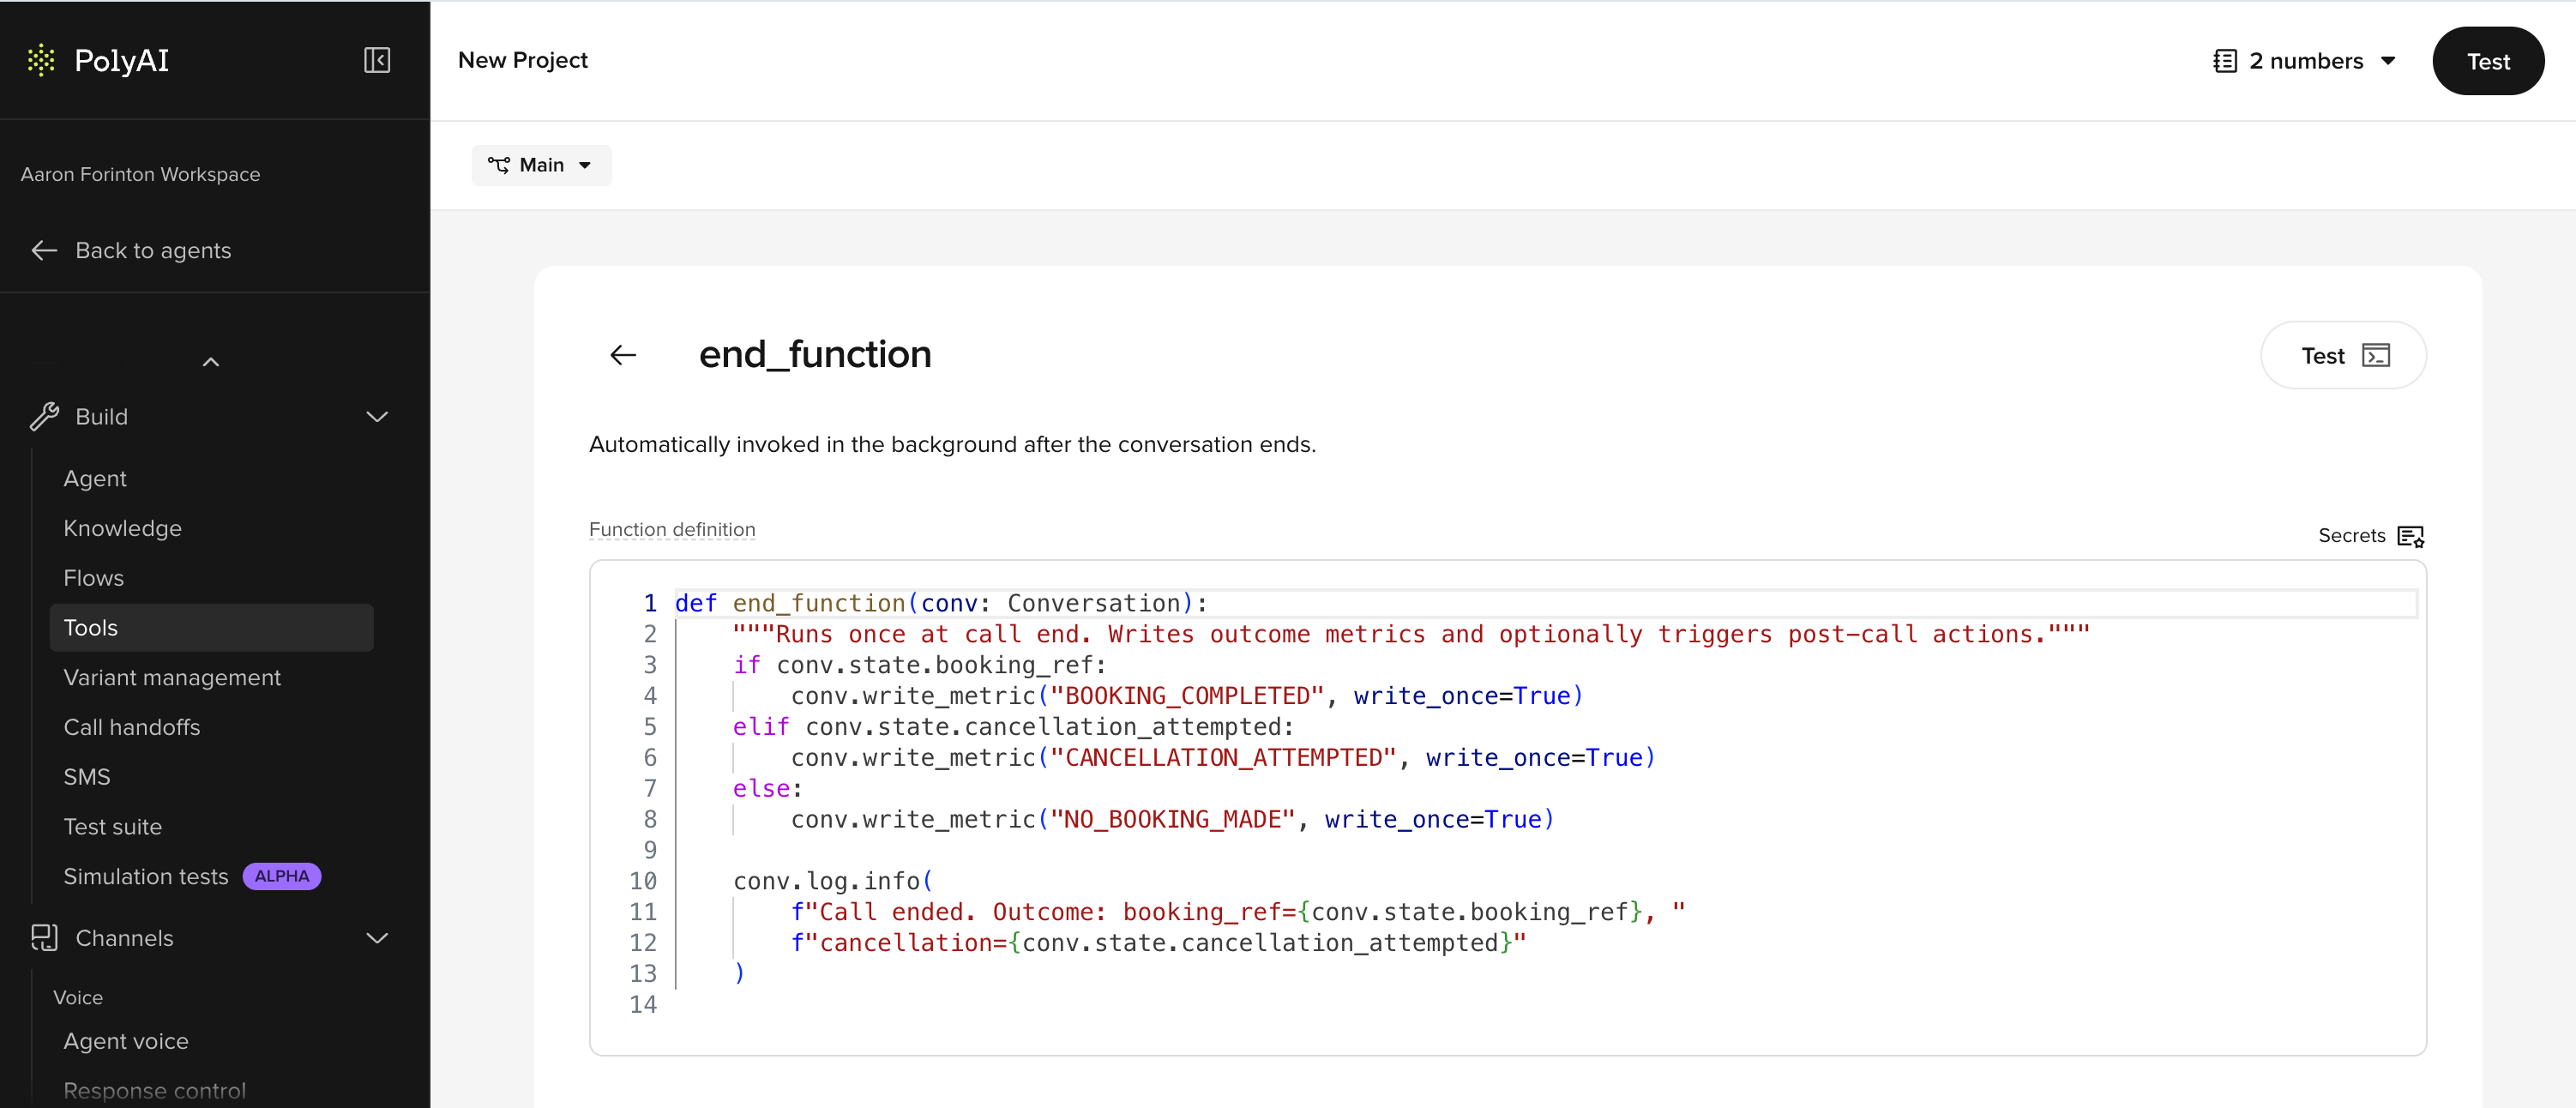Click line with BOOKING_COMPLETED metric
This screenshot has width=2576, height=1108.
(x=1187, y=696)
